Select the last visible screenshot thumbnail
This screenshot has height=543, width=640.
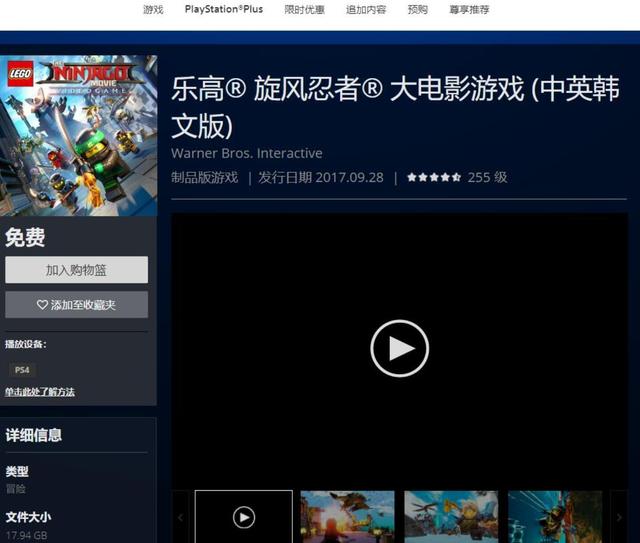click(x=555, y=517)
